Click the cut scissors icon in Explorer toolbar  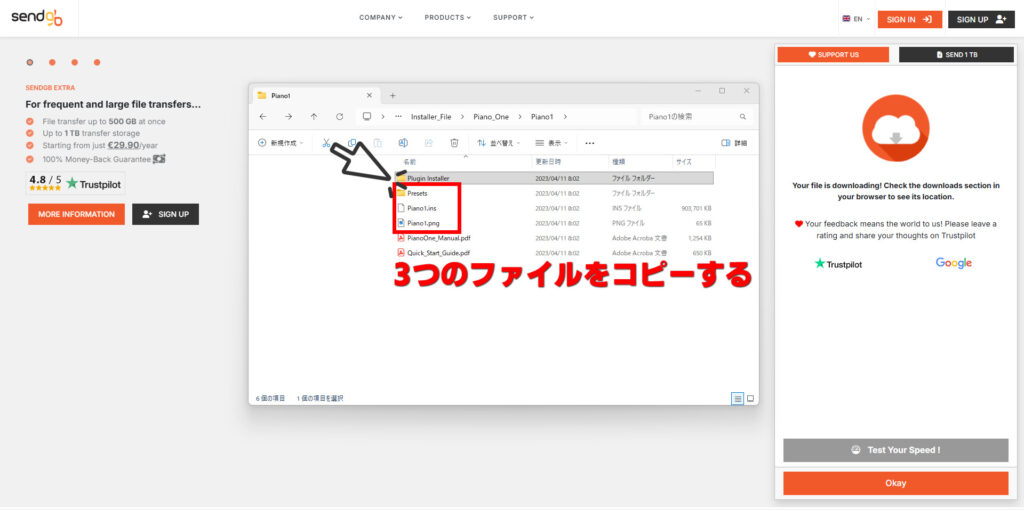(326, 143)
